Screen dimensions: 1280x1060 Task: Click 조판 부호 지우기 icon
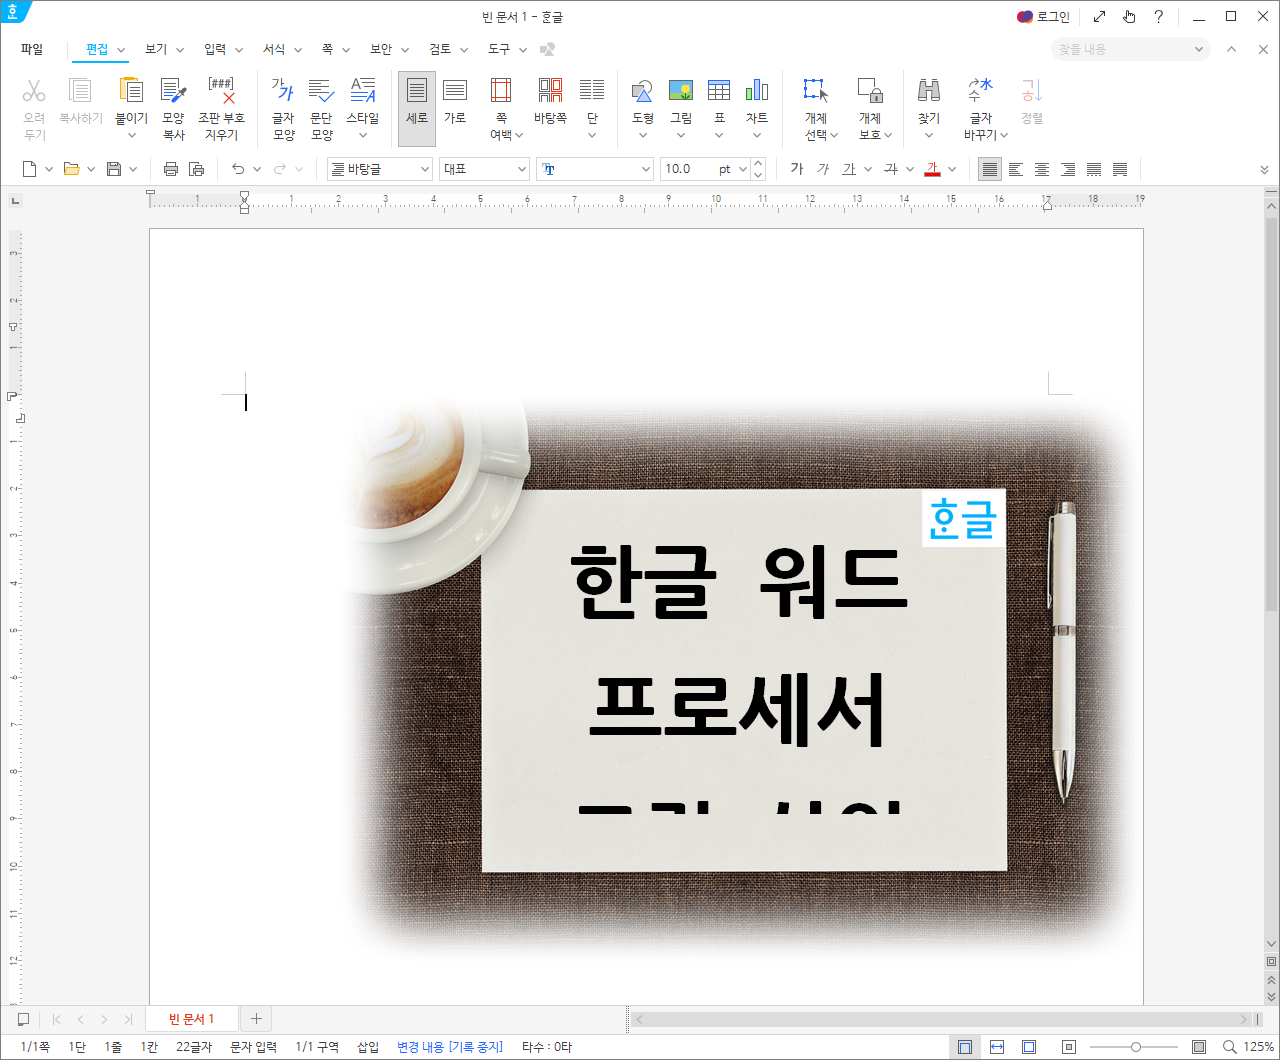pyautogui.click(x=221, y=91)
